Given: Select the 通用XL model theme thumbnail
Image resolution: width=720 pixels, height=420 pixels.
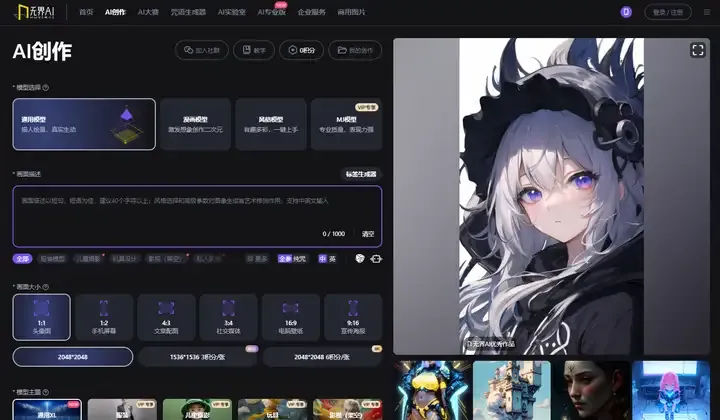Looking at the screenshot, I should point(47,409).
